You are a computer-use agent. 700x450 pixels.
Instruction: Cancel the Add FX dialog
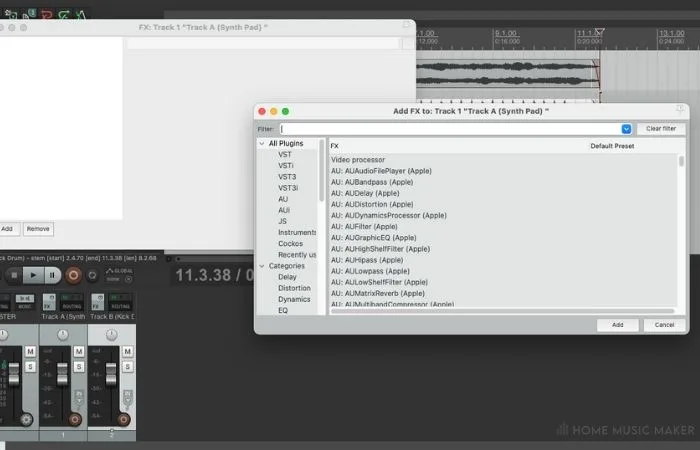[664, 325]
